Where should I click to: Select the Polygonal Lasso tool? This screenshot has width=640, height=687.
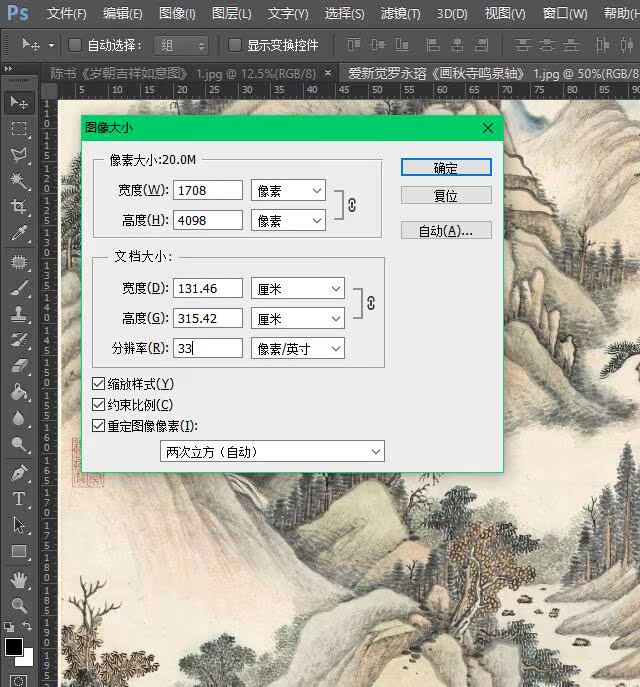[19, 154]
